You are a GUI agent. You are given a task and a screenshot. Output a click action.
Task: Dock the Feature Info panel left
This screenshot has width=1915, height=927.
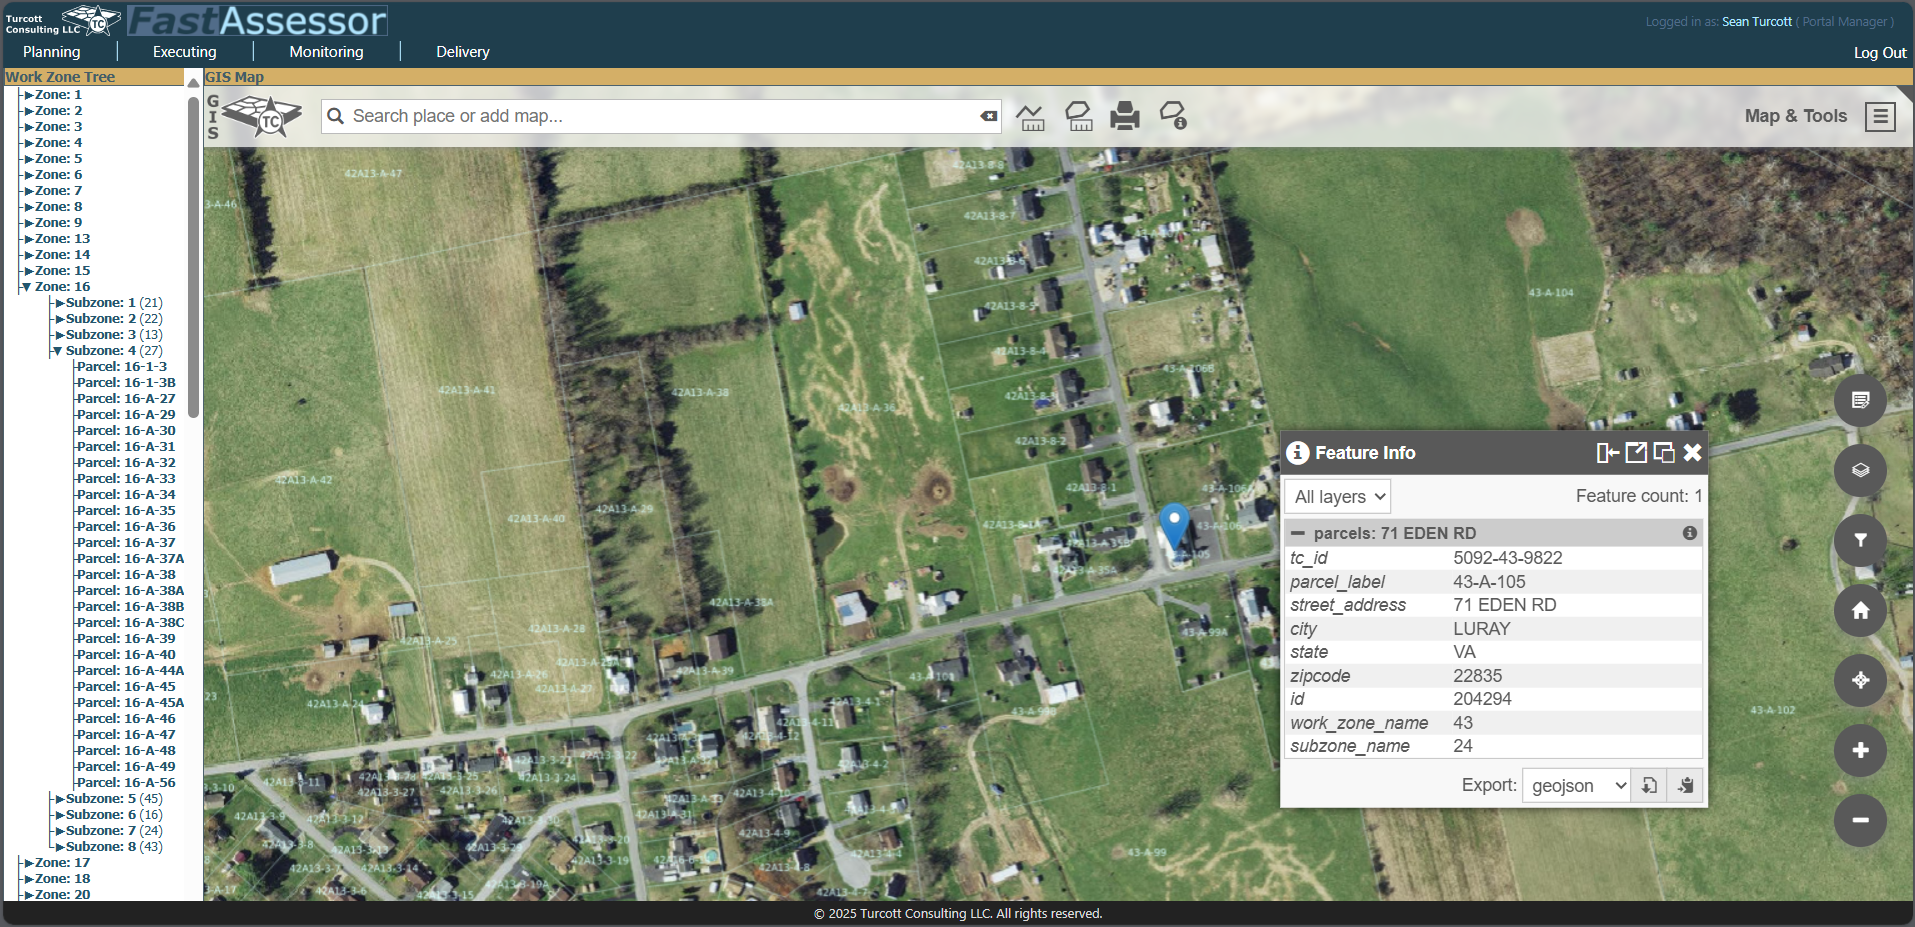1607,452
